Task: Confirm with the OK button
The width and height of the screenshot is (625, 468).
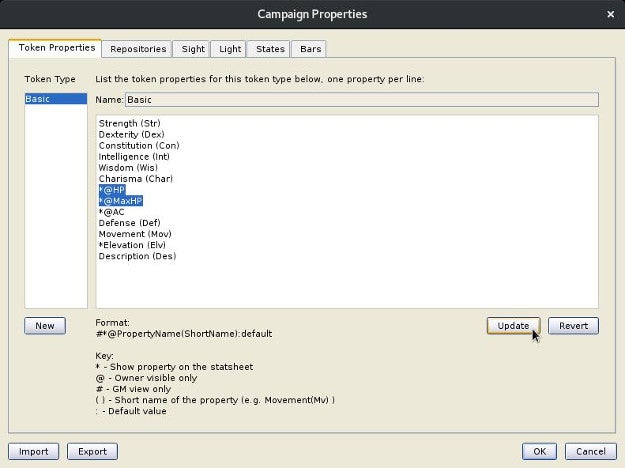Action: point(540,451)
